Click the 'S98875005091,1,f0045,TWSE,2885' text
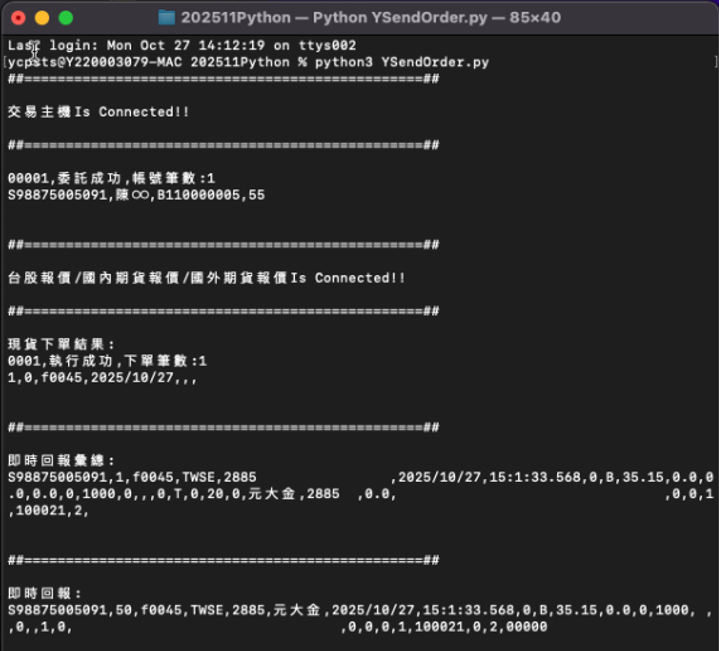The height and width of the screenshot is (651, 719). (x=132, y=477)
